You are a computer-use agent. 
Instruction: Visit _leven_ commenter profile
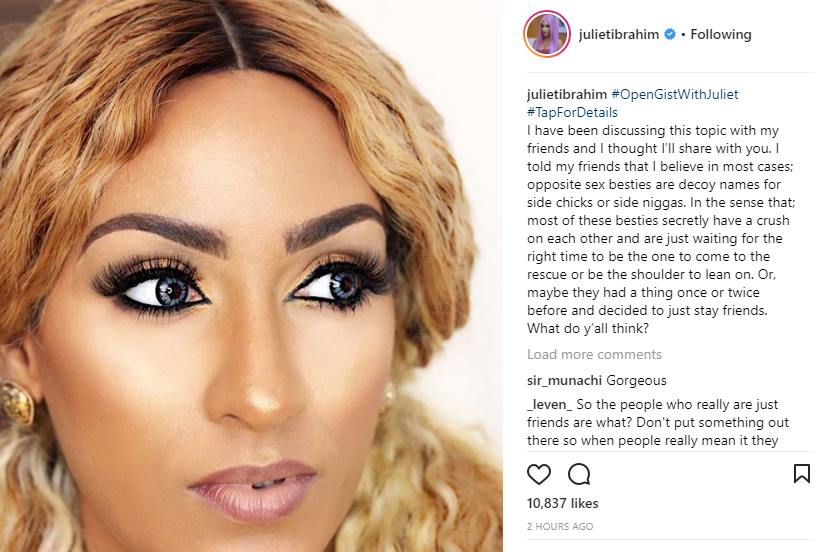(x=550, y=405)
